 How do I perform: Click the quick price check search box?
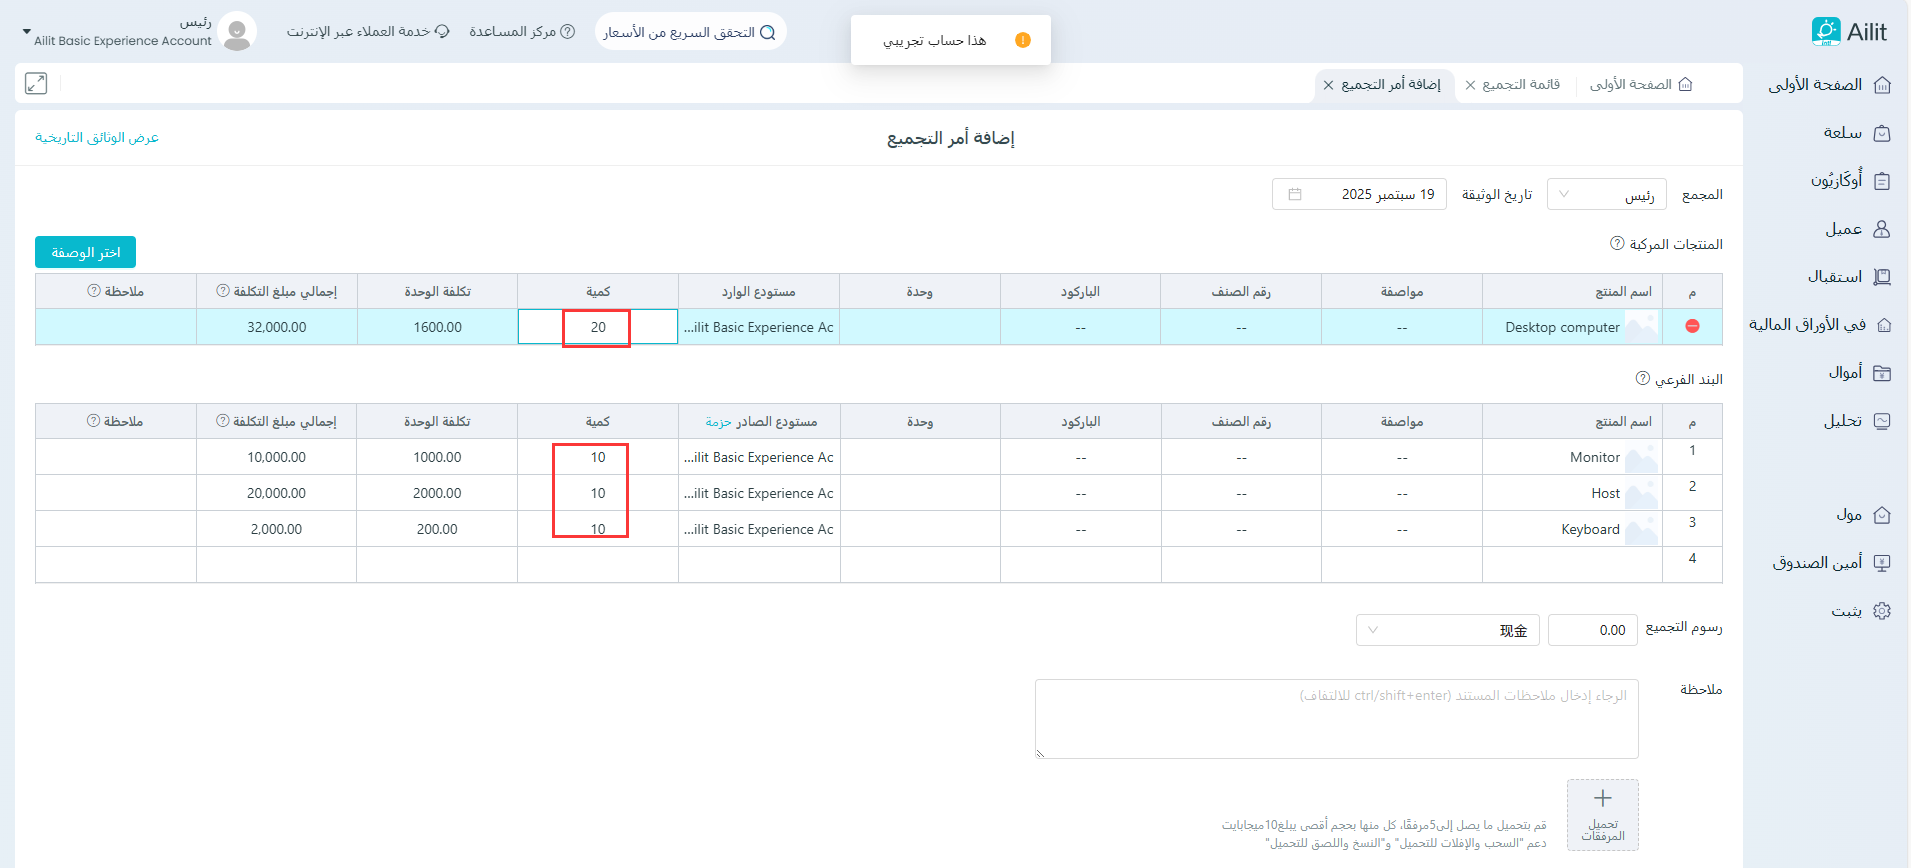pyautogui.click(x=690, y=32)
